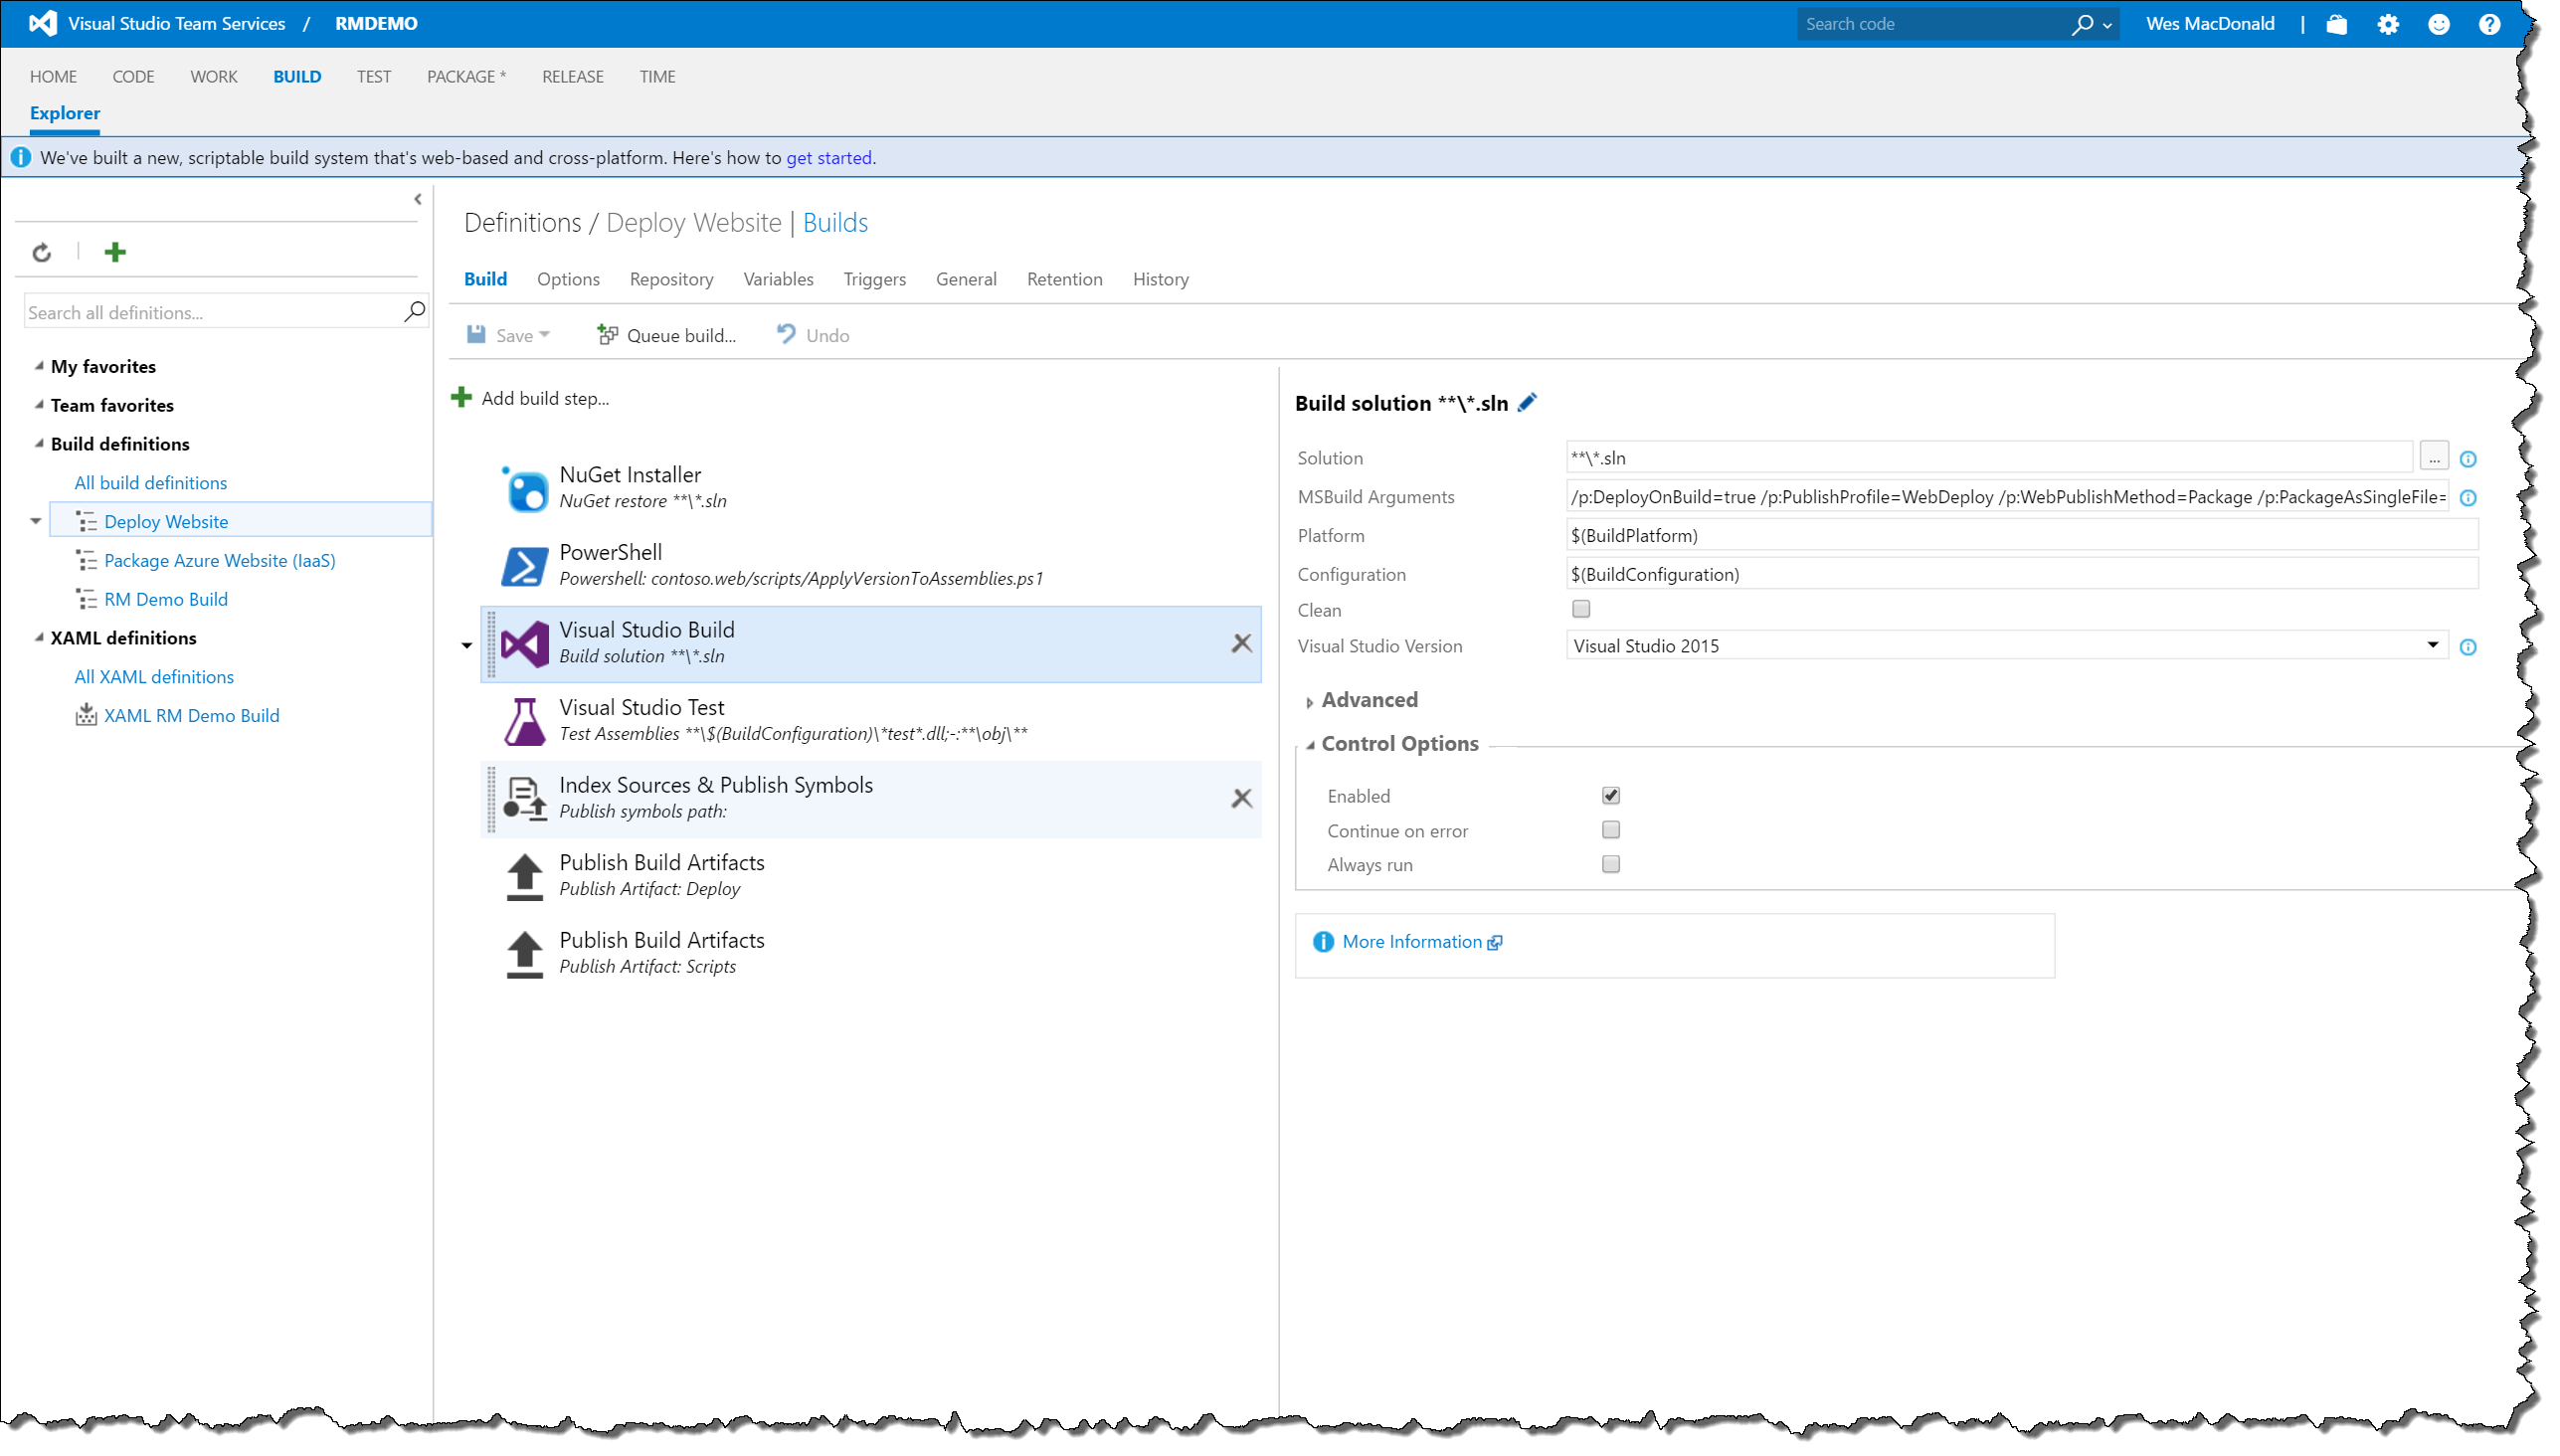The width and height of the screenshot is (2560, 1456).
Task: Enable the Continue on error checkbox
Action: [x=1610, y=830]
